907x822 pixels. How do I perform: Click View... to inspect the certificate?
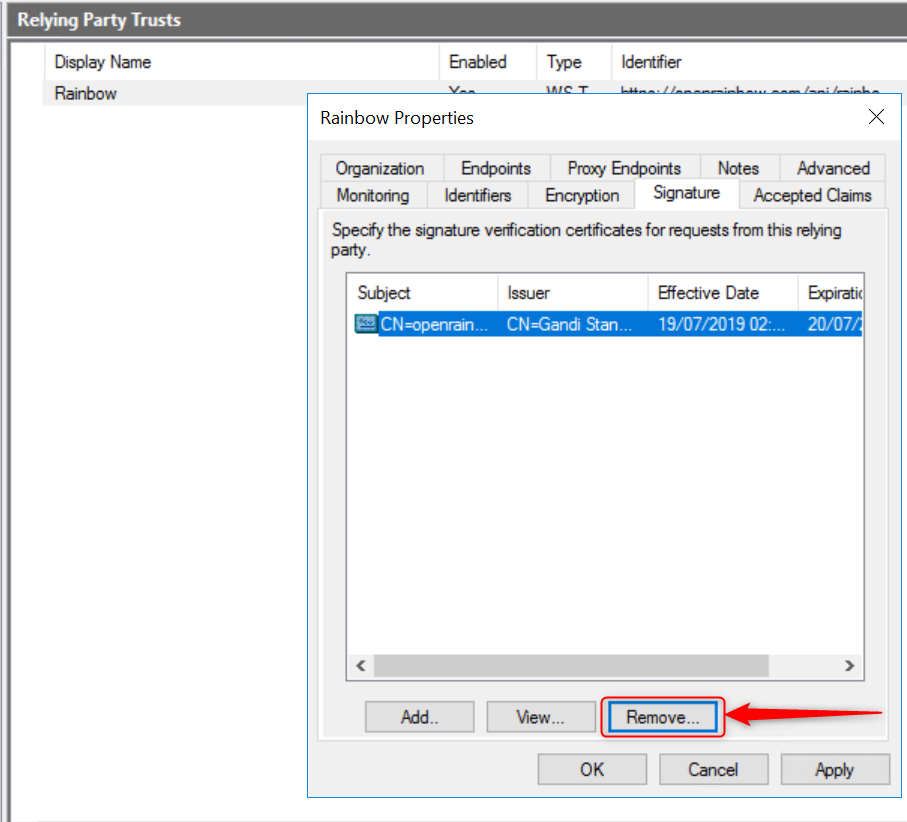pos(540,717)
